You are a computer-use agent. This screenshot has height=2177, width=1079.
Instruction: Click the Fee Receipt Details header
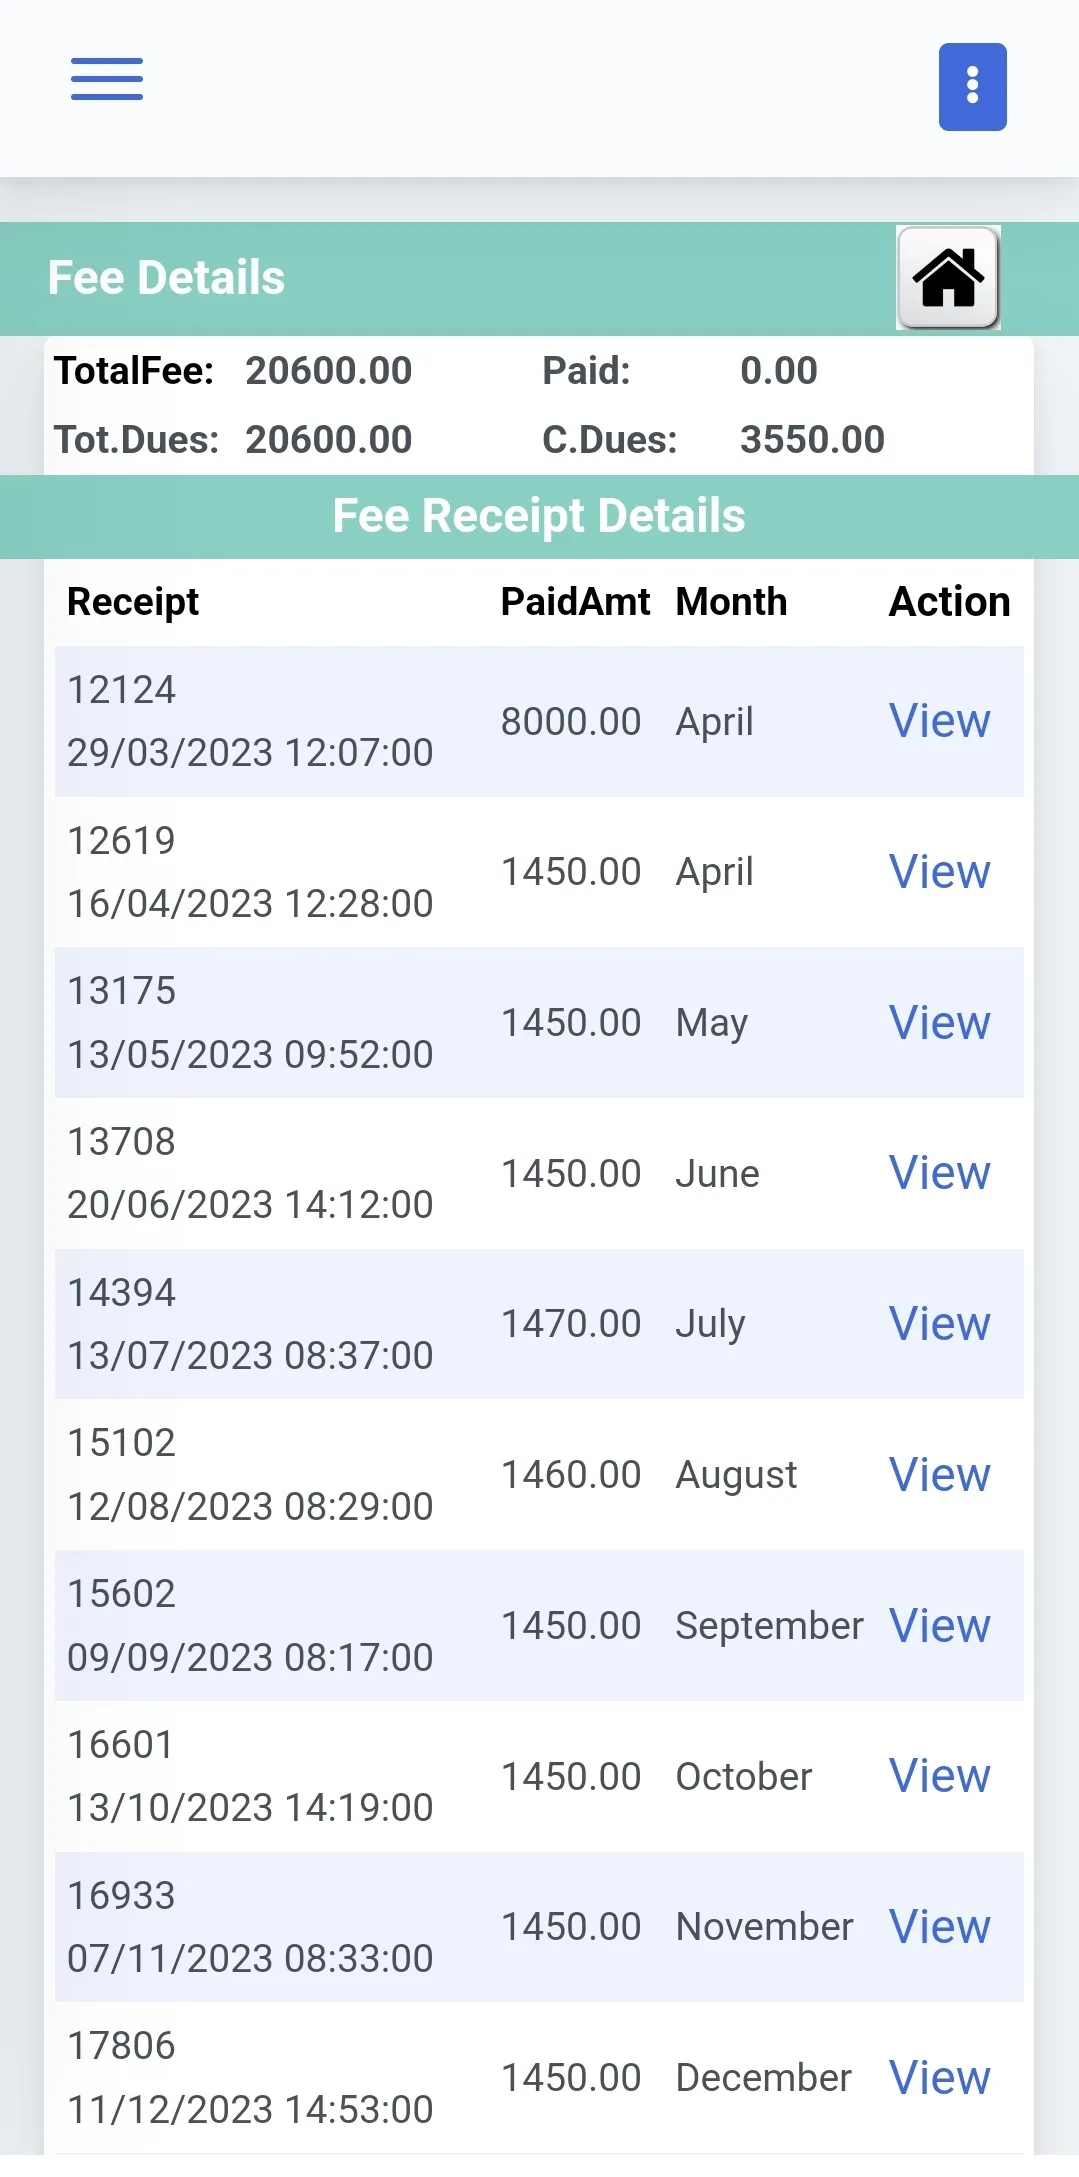tap(539, 516)
